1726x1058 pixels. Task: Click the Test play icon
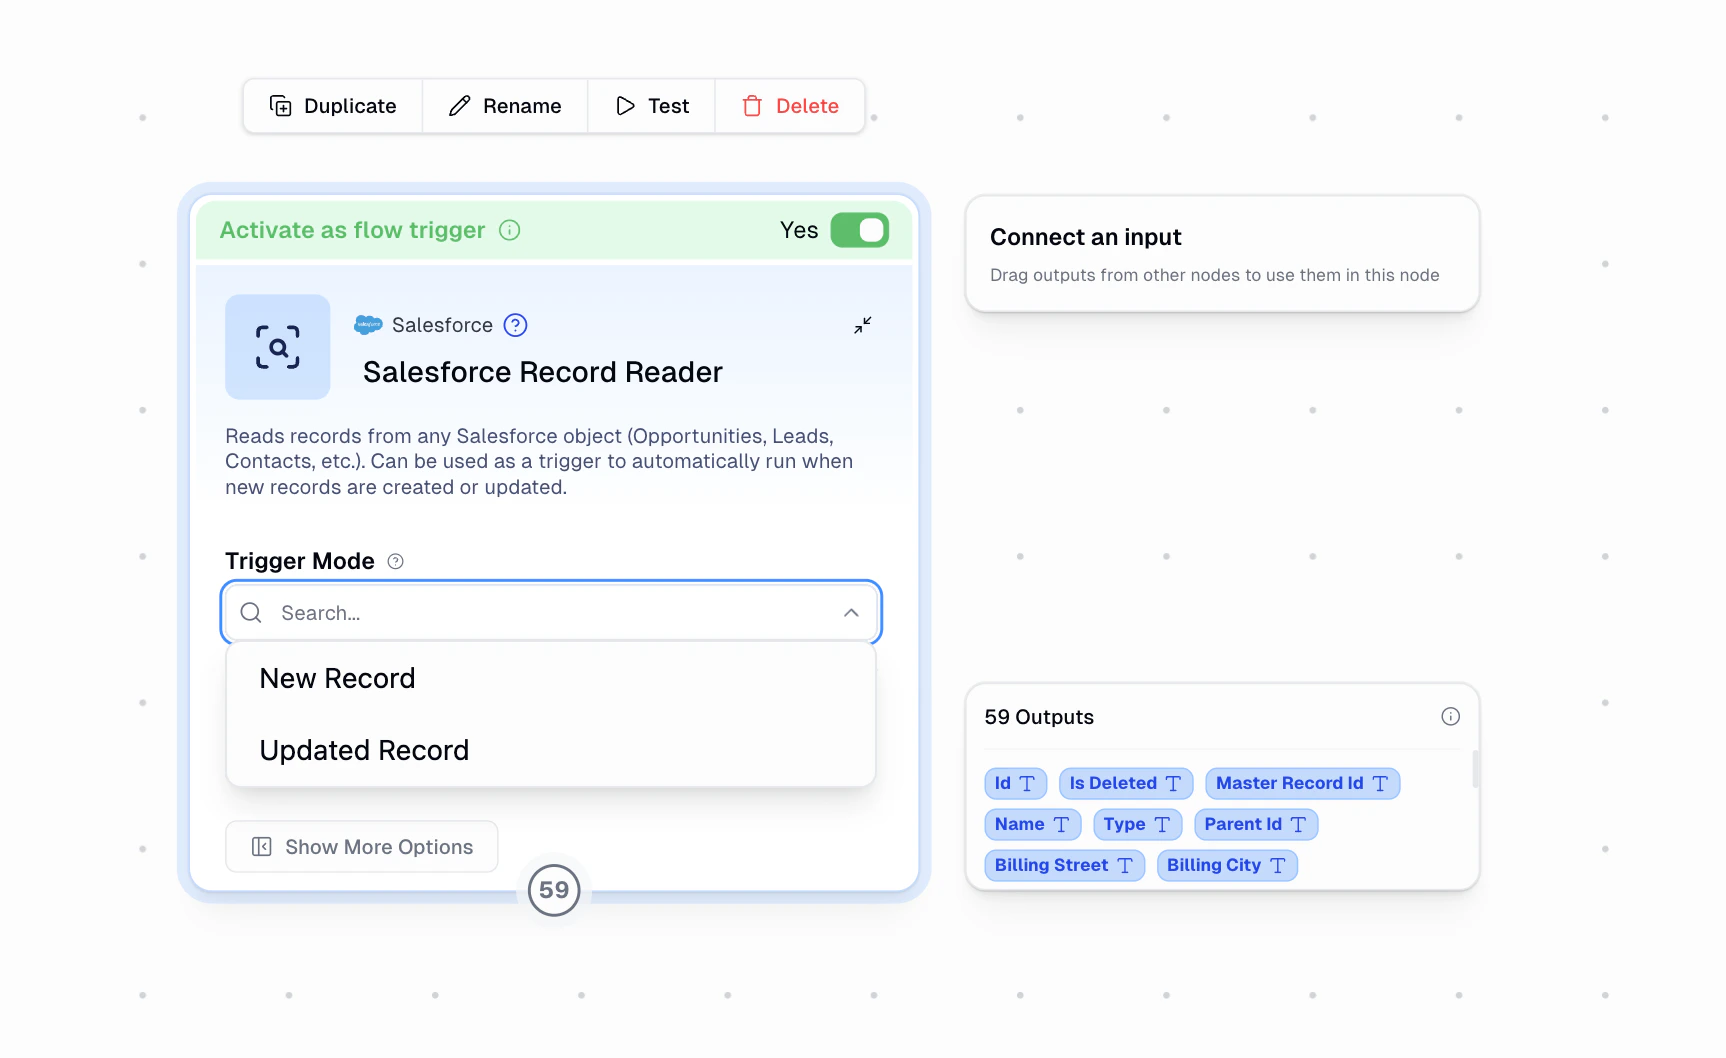[625, 105]
